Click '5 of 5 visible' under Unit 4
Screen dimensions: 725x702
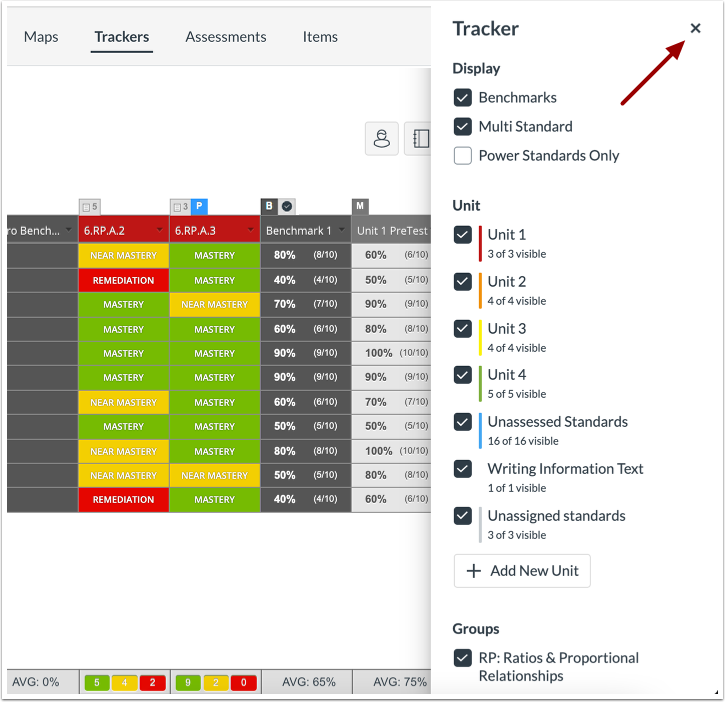tap(516, 394)
